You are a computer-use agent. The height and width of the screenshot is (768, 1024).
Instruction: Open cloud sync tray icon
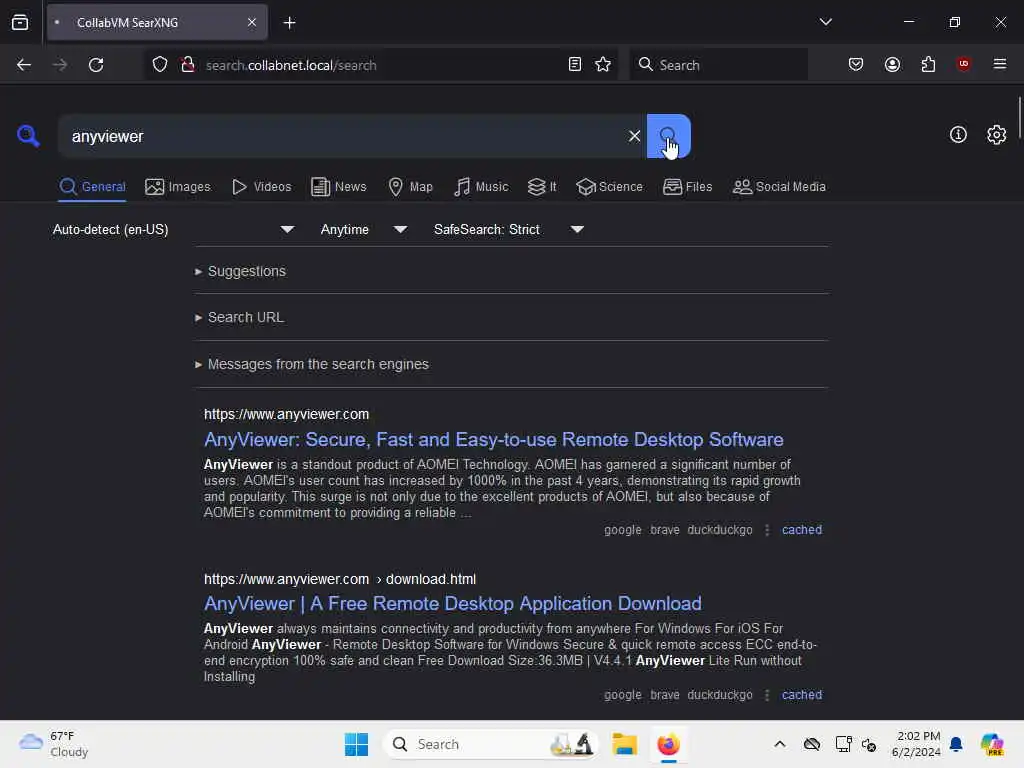pyautogui.click(x=812, y=744)
